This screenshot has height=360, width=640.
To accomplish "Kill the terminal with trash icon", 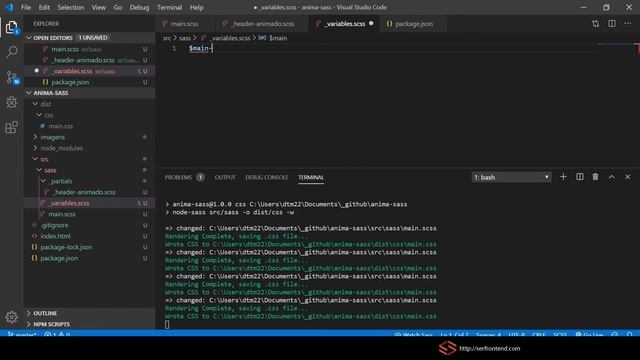I will point(595,177).
